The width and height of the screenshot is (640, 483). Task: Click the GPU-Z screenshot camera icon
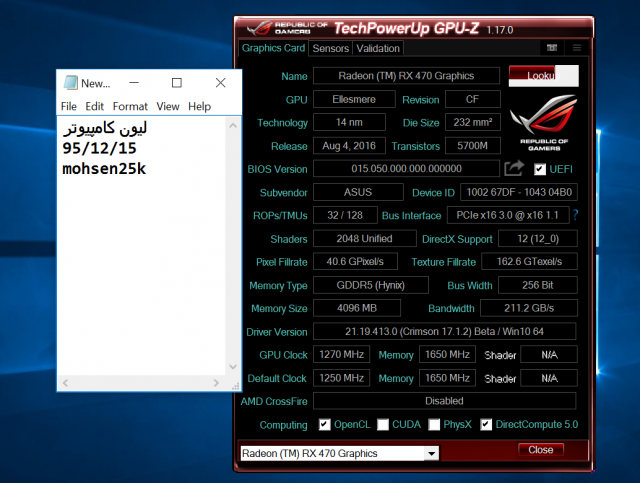[552, 48]
